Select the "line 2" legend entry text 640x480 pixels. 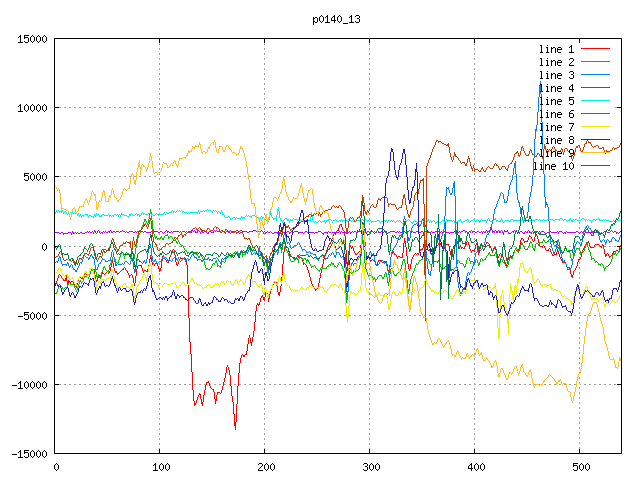(x=556, y=62)
